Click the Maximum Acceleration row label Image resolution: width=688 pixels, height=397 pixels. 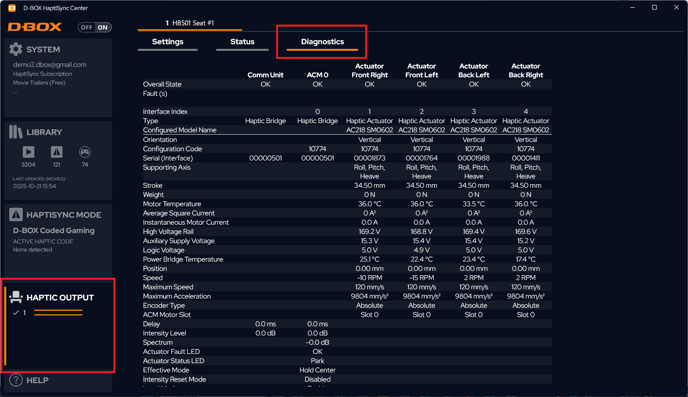176,296
